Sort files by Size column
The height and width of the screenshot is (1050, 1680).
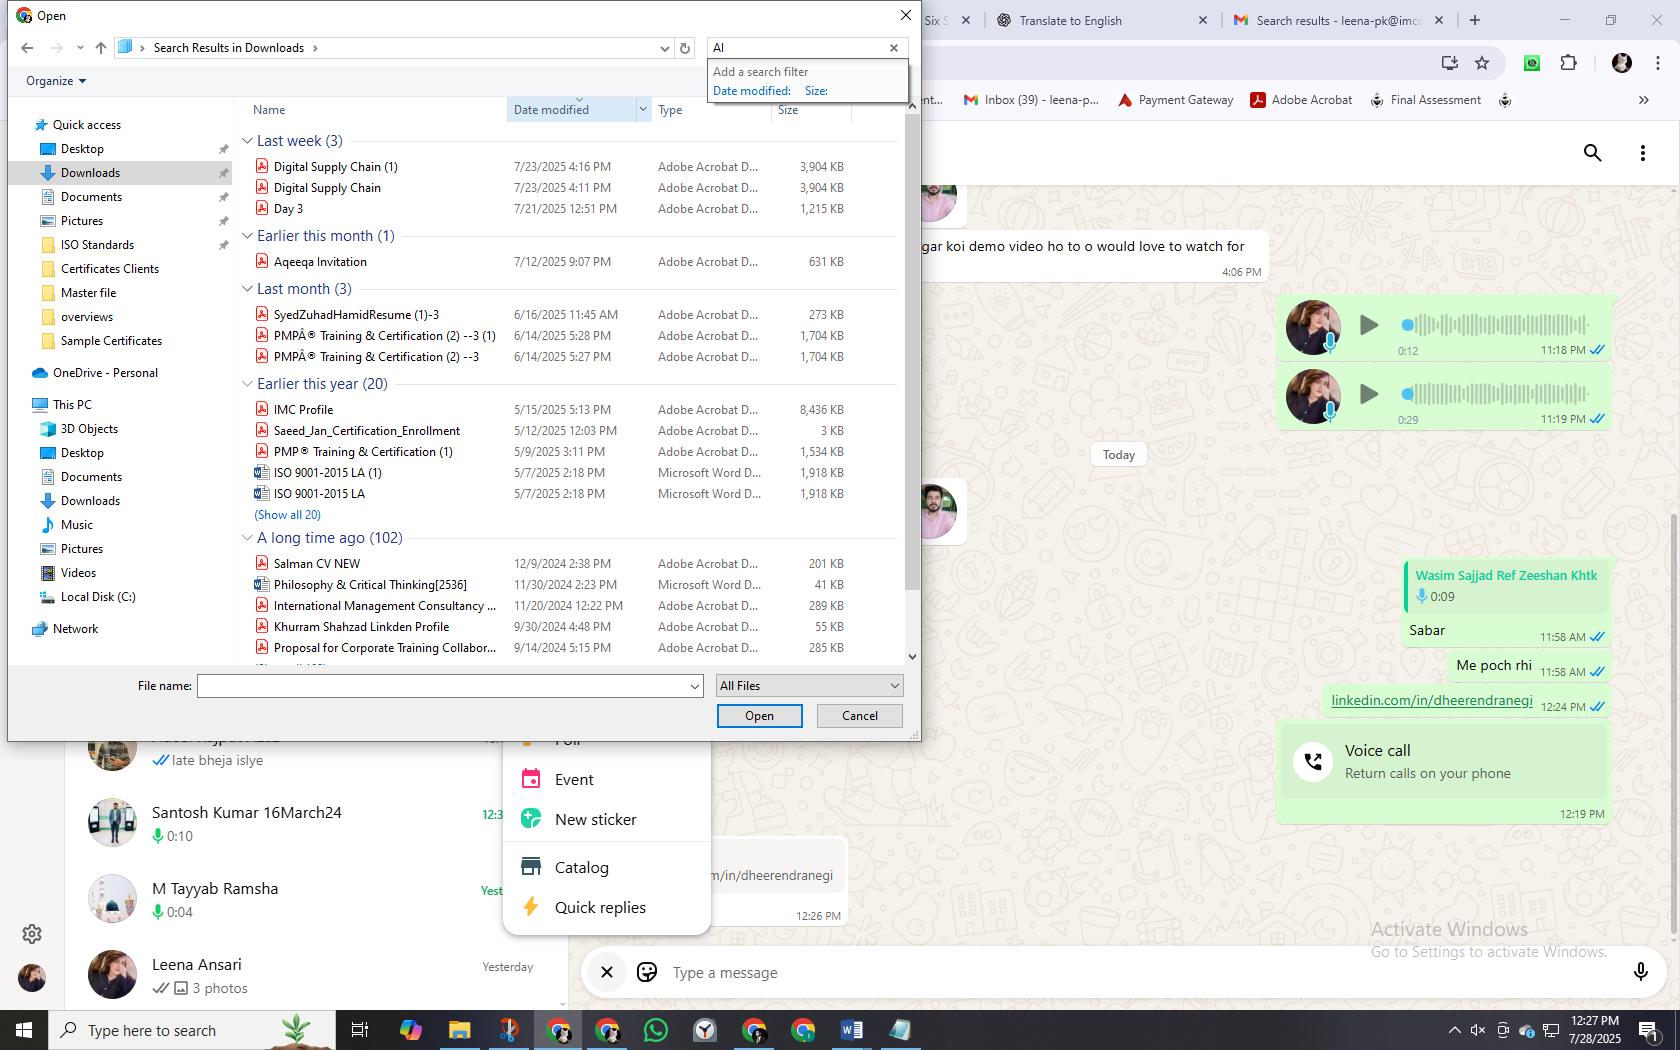(788, 110)
